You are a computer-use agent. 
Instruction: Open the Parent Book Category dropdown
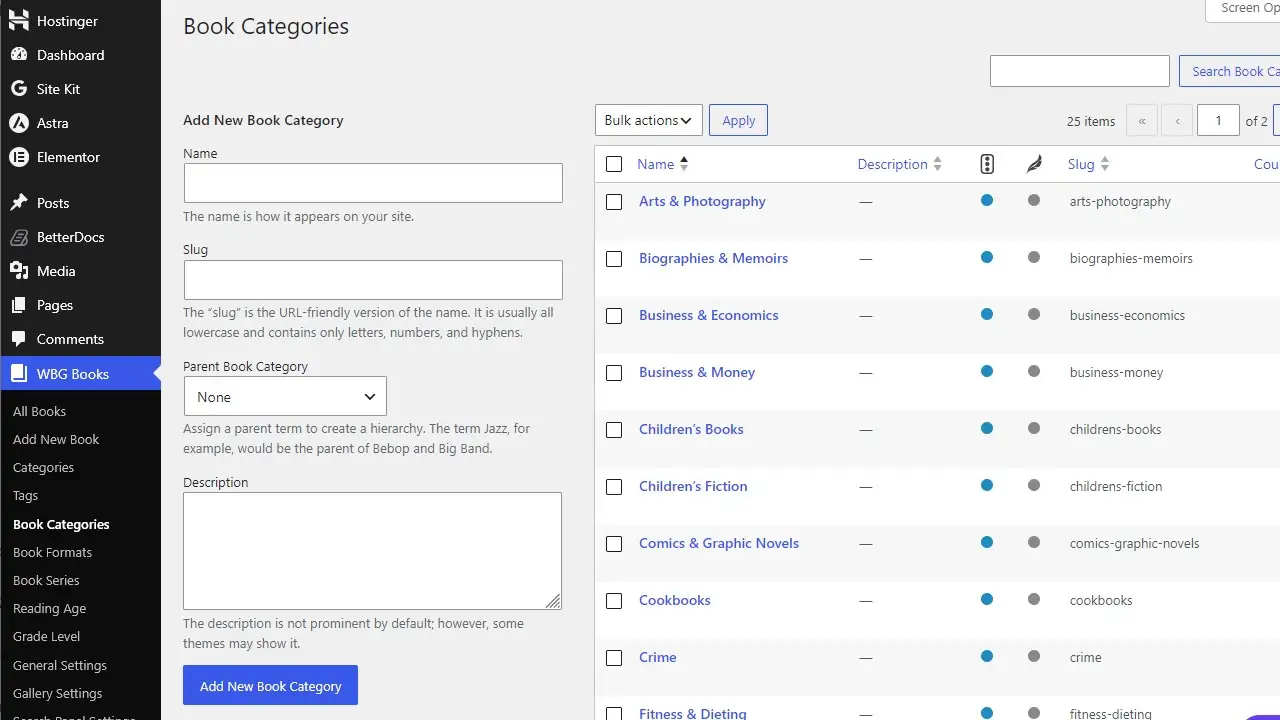click(x=285, y=397)
